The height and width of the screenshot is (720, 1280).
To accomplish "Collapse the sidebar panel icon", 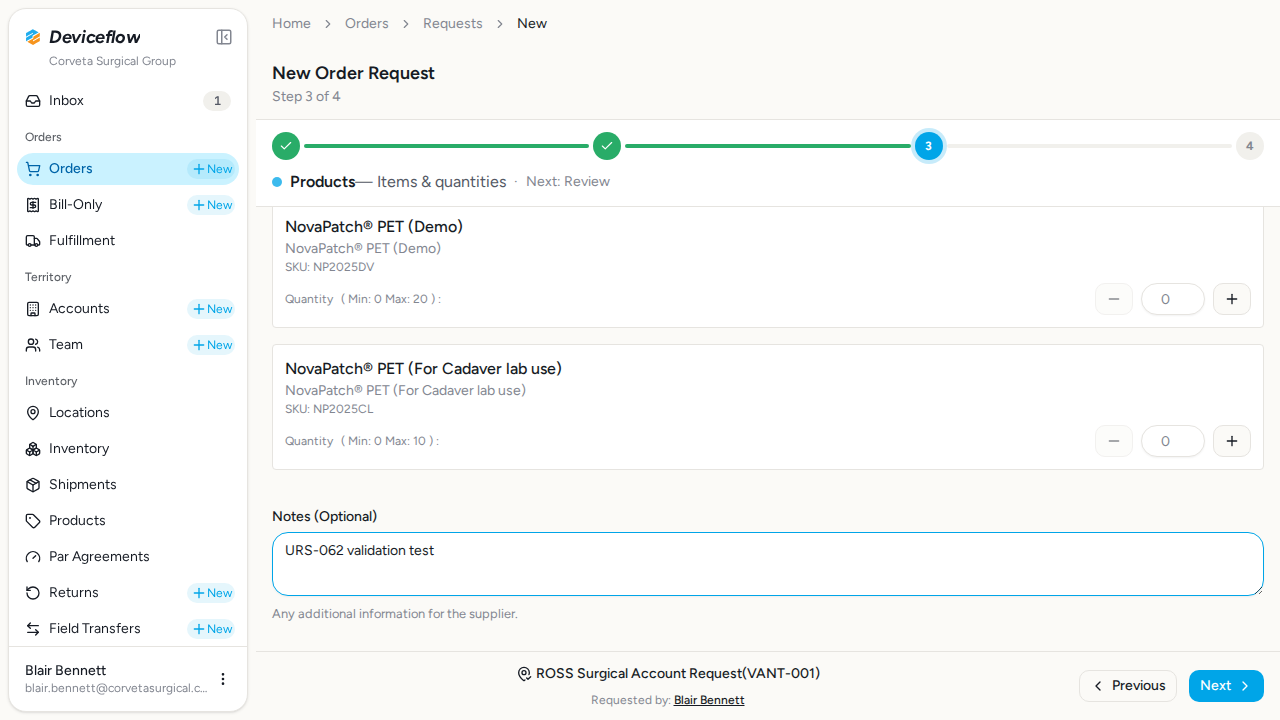I will [x=224, y=37].
